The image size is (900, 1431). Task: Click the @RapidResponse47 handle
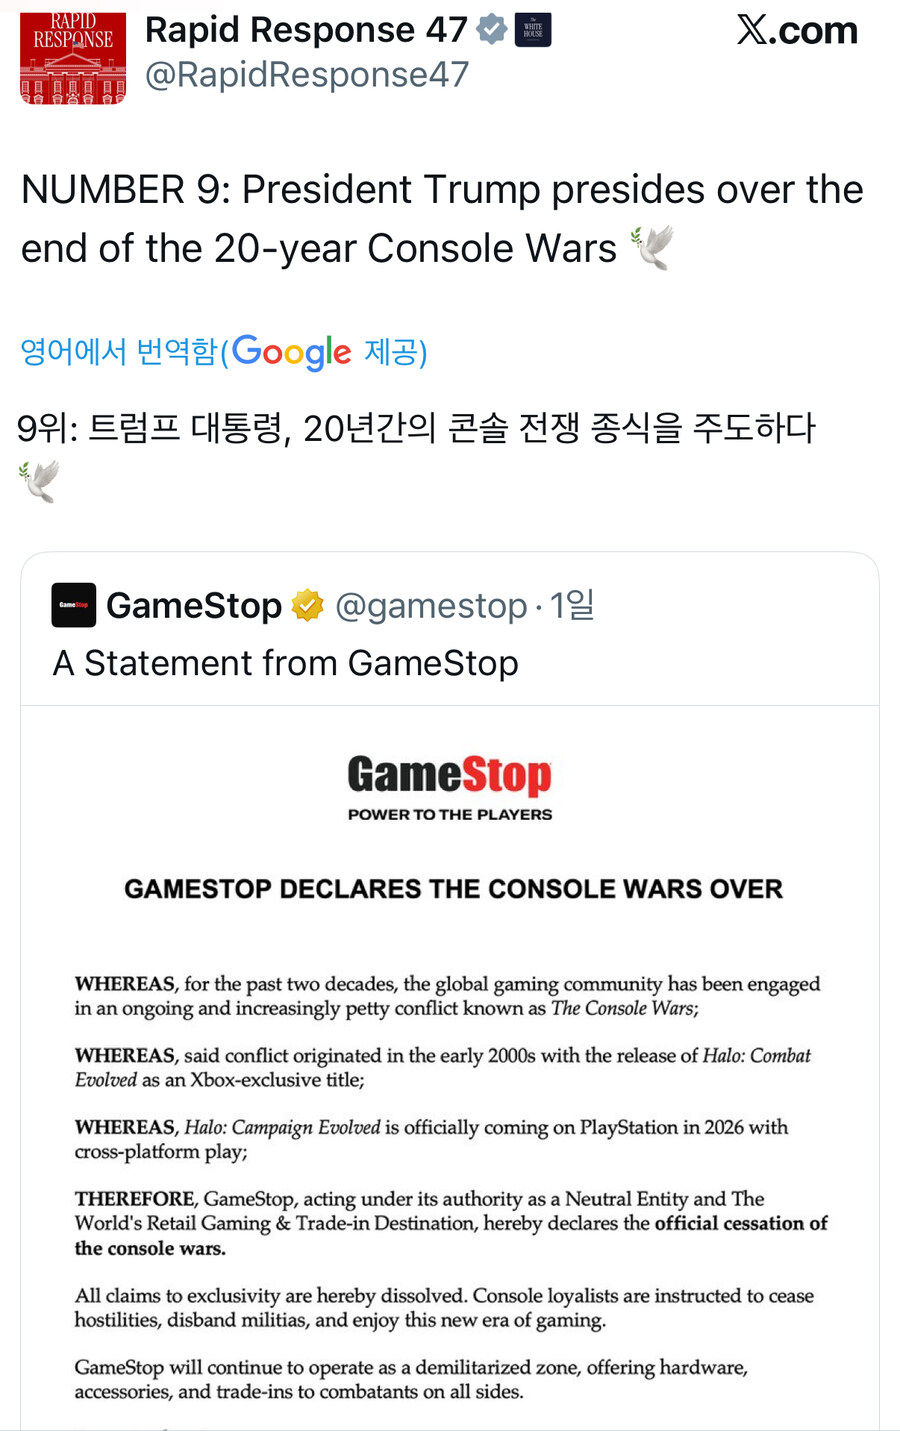click(307, 73)
